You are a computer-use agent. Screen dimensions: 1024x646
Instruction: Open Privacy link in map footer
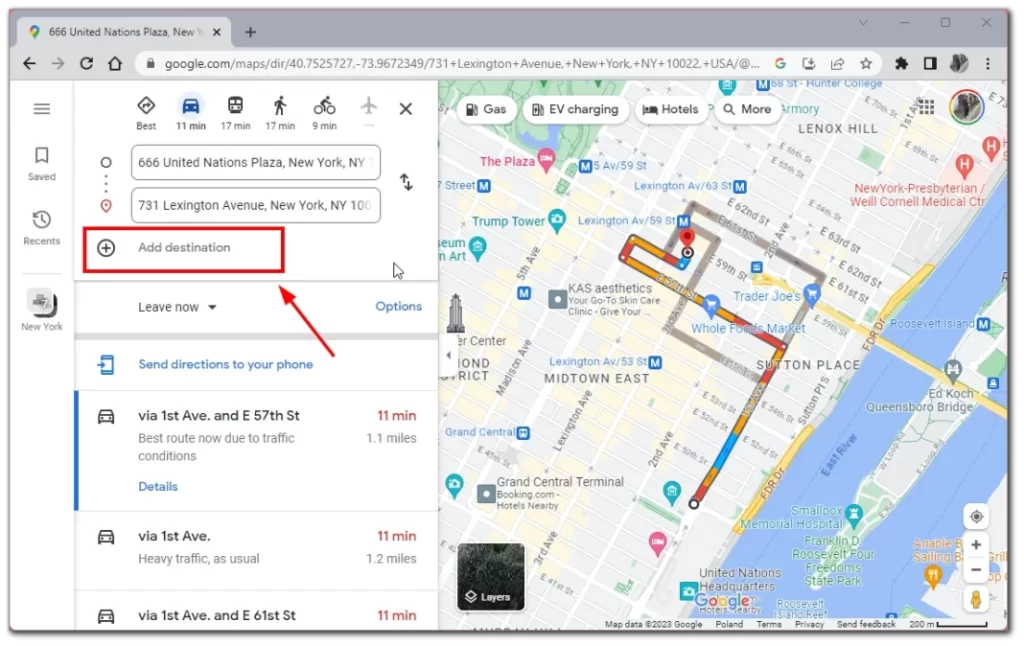click(x=809, y=624)
